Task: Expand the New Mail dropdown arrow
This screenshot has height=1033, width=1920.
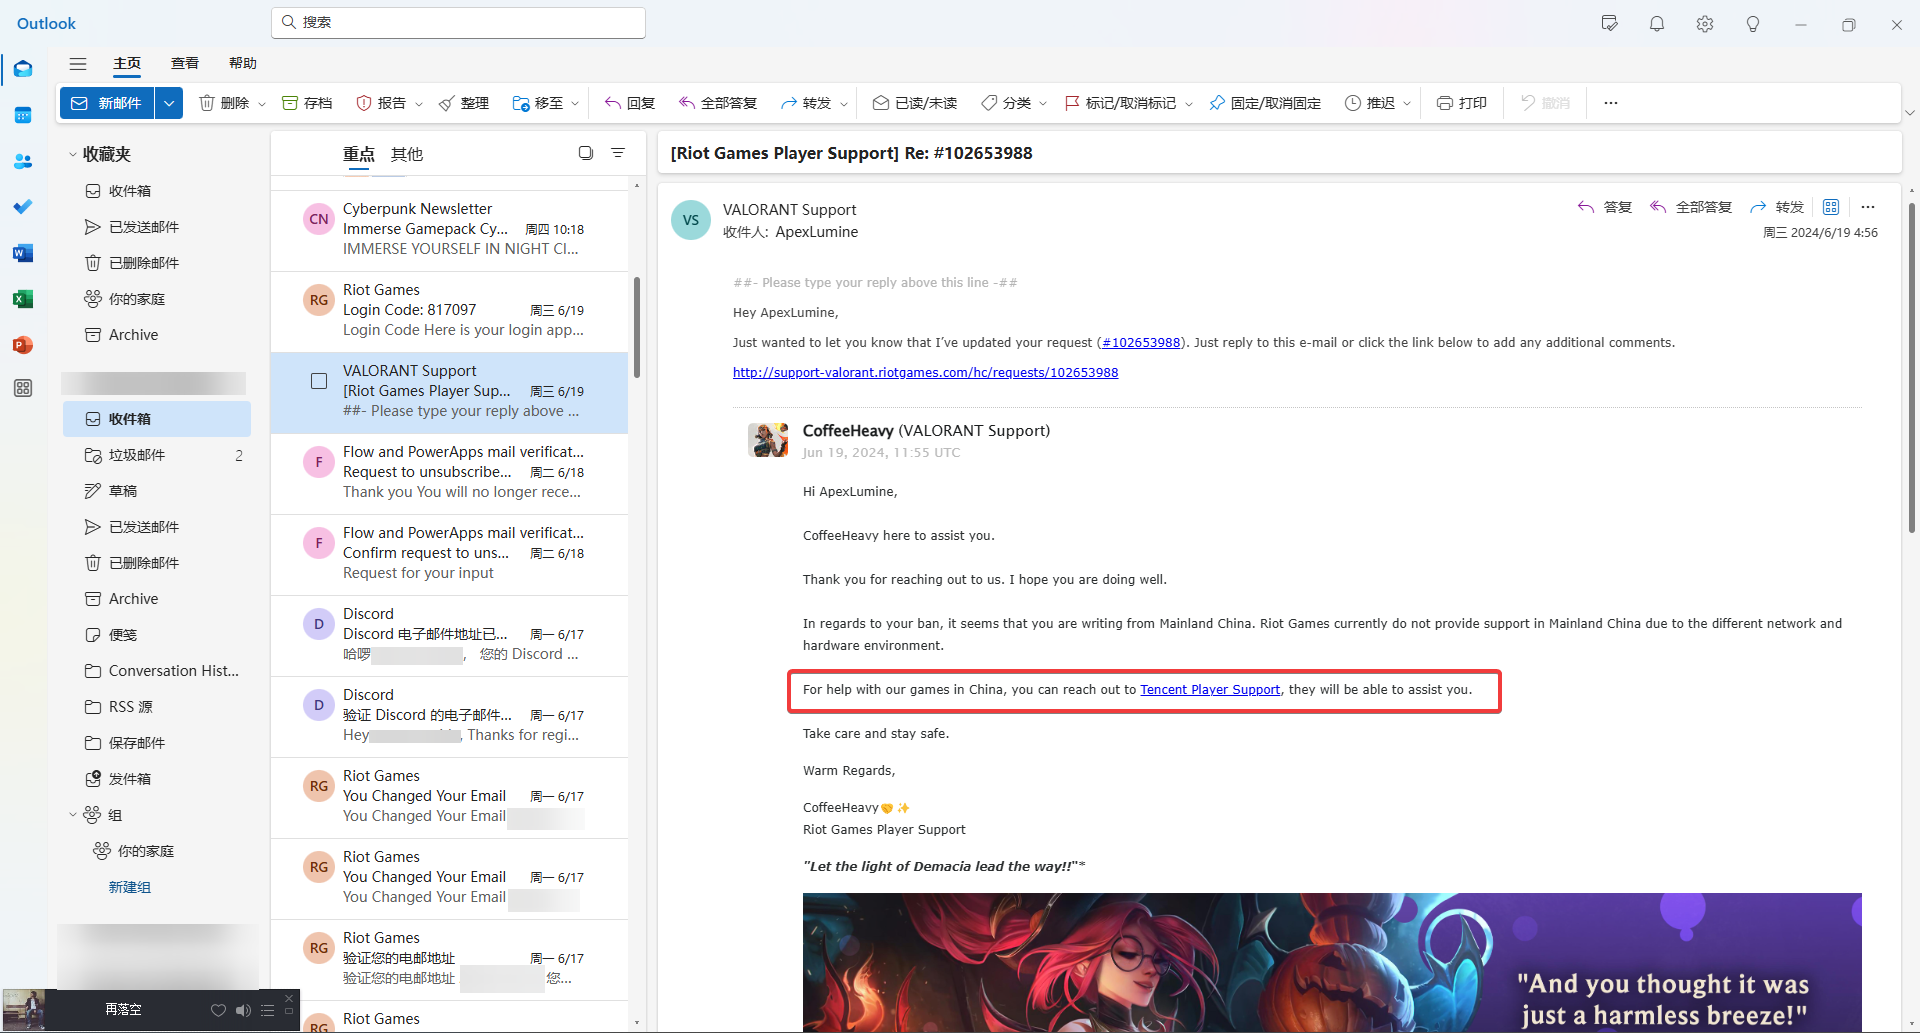Action: 169,103
